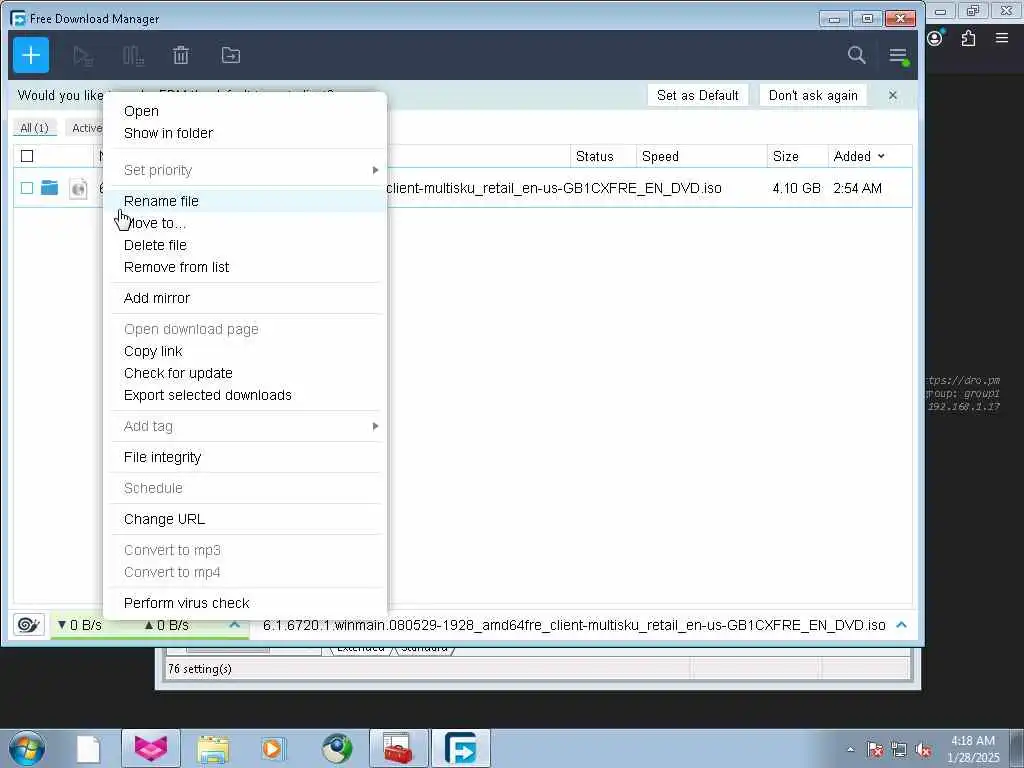Screen dimensions: 1024x768
Task: Expand the speed panel chevron next to 0 B/s
Action: tap(234, 625)
